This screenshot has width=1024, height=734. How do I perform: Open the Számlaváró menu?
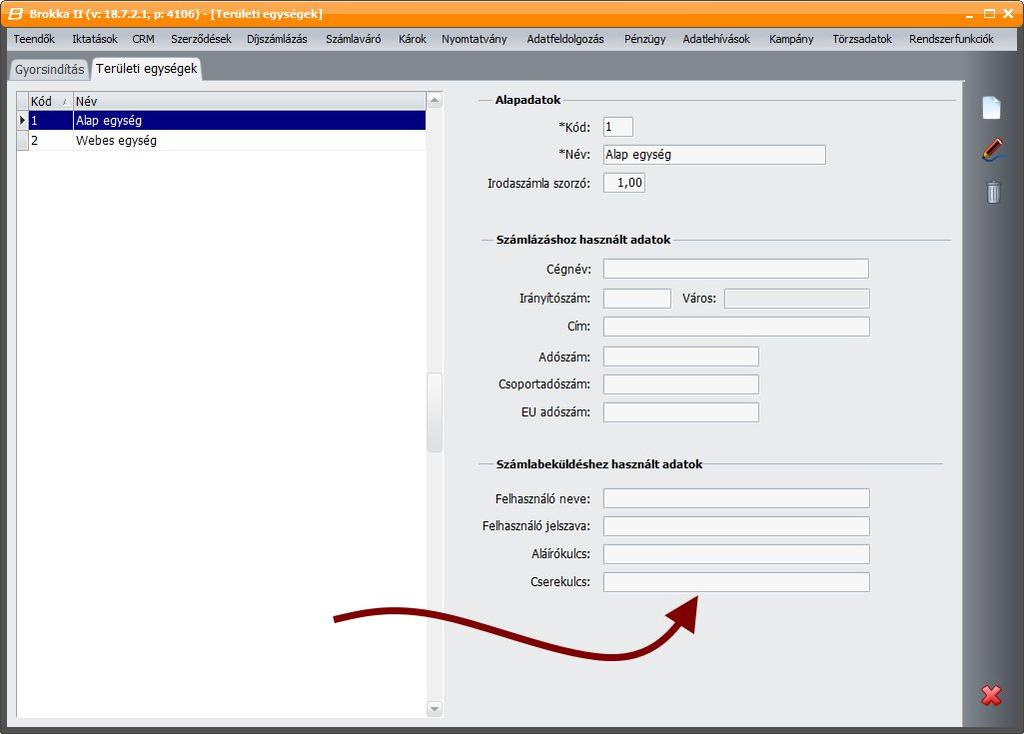point(353,39)
